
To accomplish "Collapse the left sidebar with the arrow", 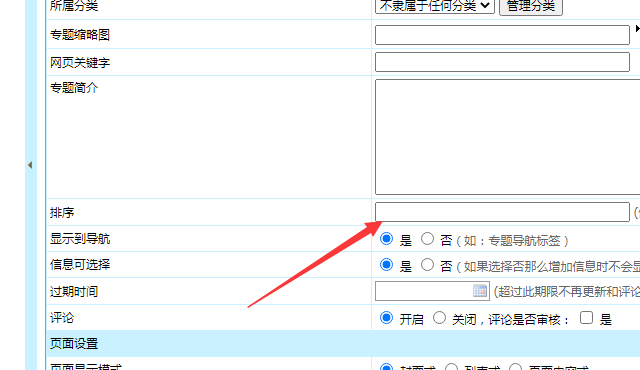I will click(x=30, y=165).
